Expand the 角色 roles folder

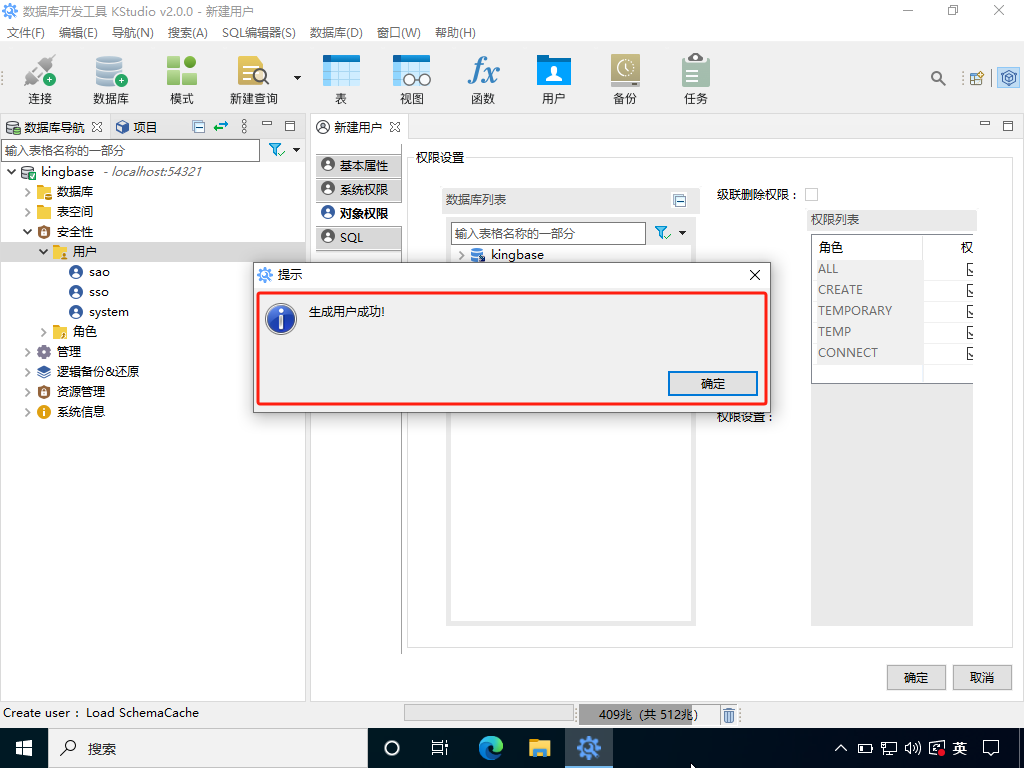(44, 332)
